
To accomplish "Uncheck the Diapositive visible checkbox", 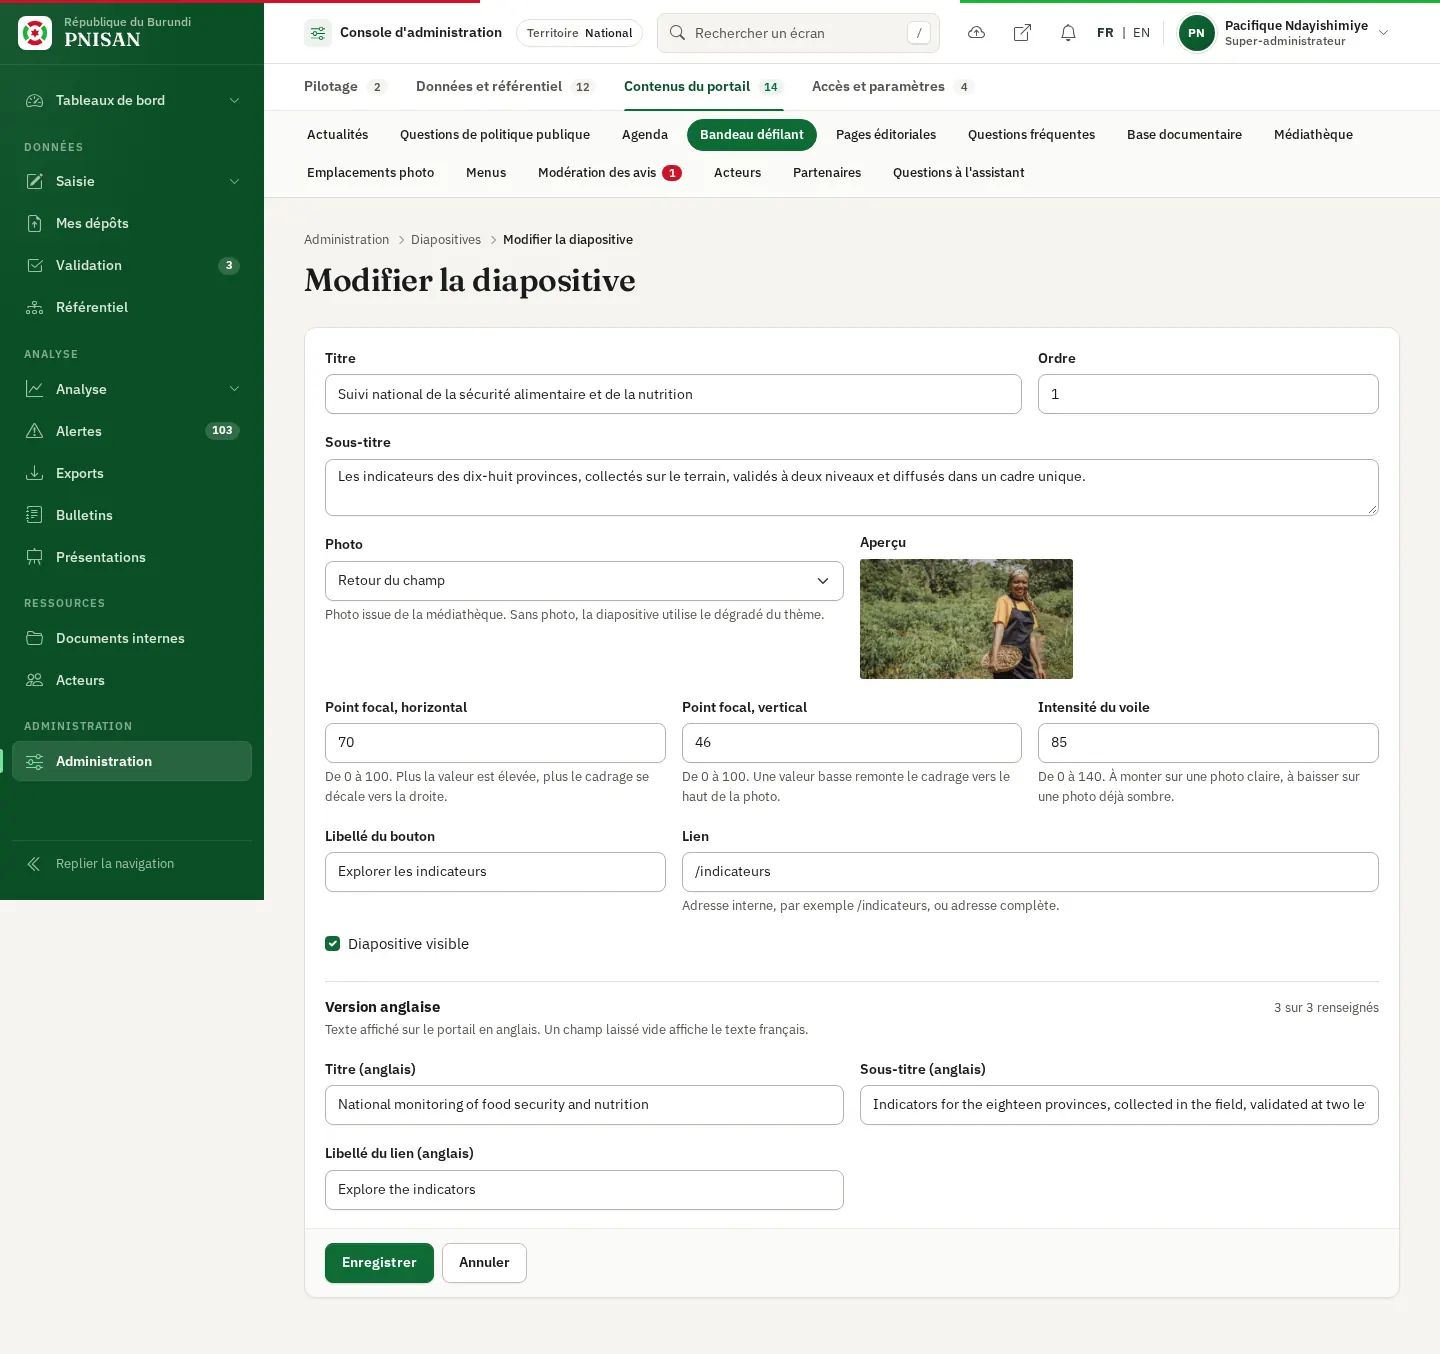I will pyautogui.click(x=333, y=944).
